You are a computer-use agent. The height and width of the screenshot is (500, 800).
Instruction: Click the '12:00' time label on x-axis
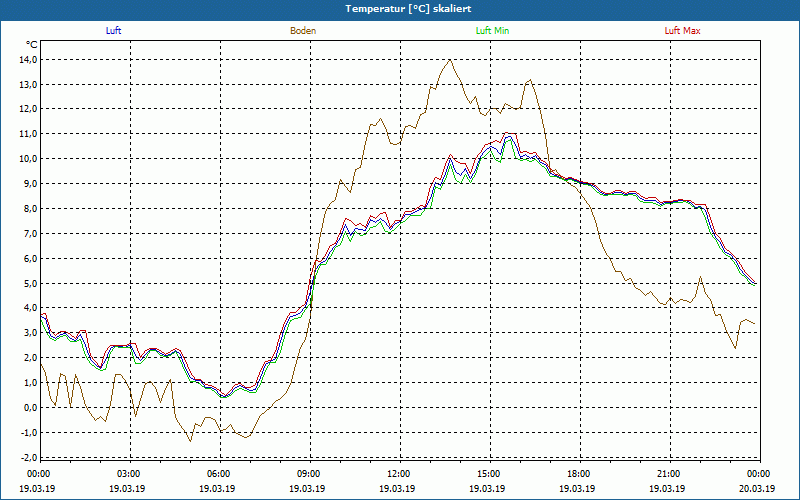point(398,474)
